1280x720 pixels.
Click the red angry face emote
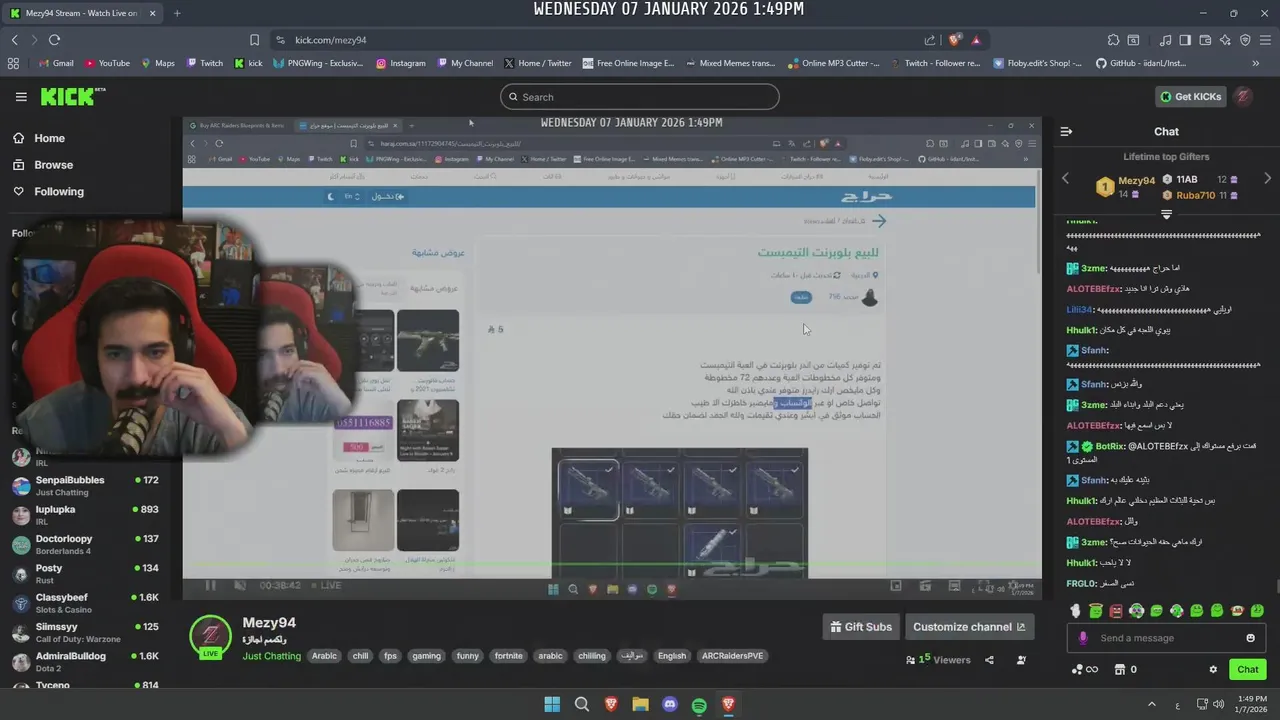[x=1116, y=610]
